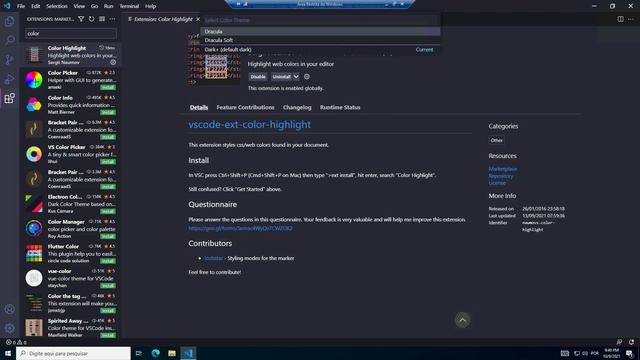Click VS Code taskbar icon

[x=188, y=353]
